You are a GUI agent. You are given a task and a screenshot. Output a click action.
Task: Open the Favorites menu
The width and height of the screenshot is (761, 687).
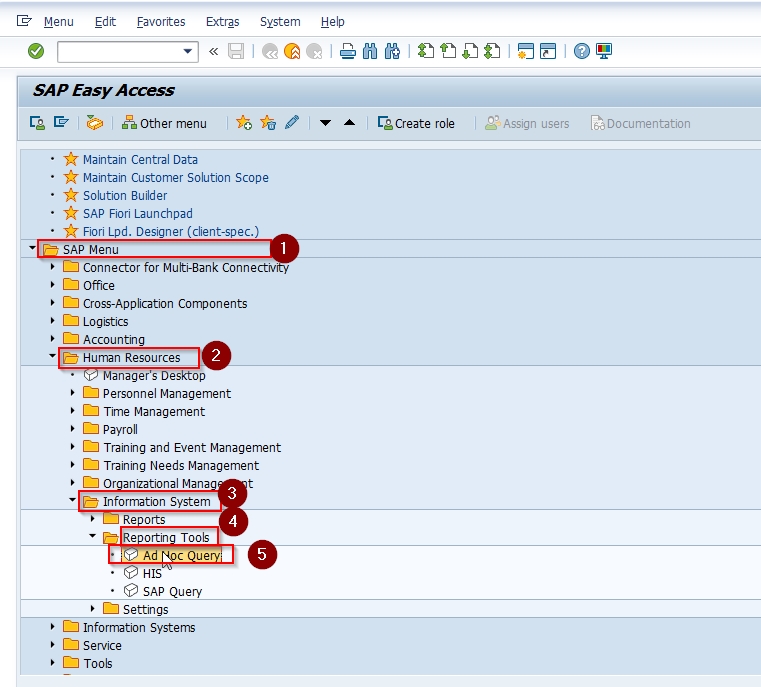point(161,21)
